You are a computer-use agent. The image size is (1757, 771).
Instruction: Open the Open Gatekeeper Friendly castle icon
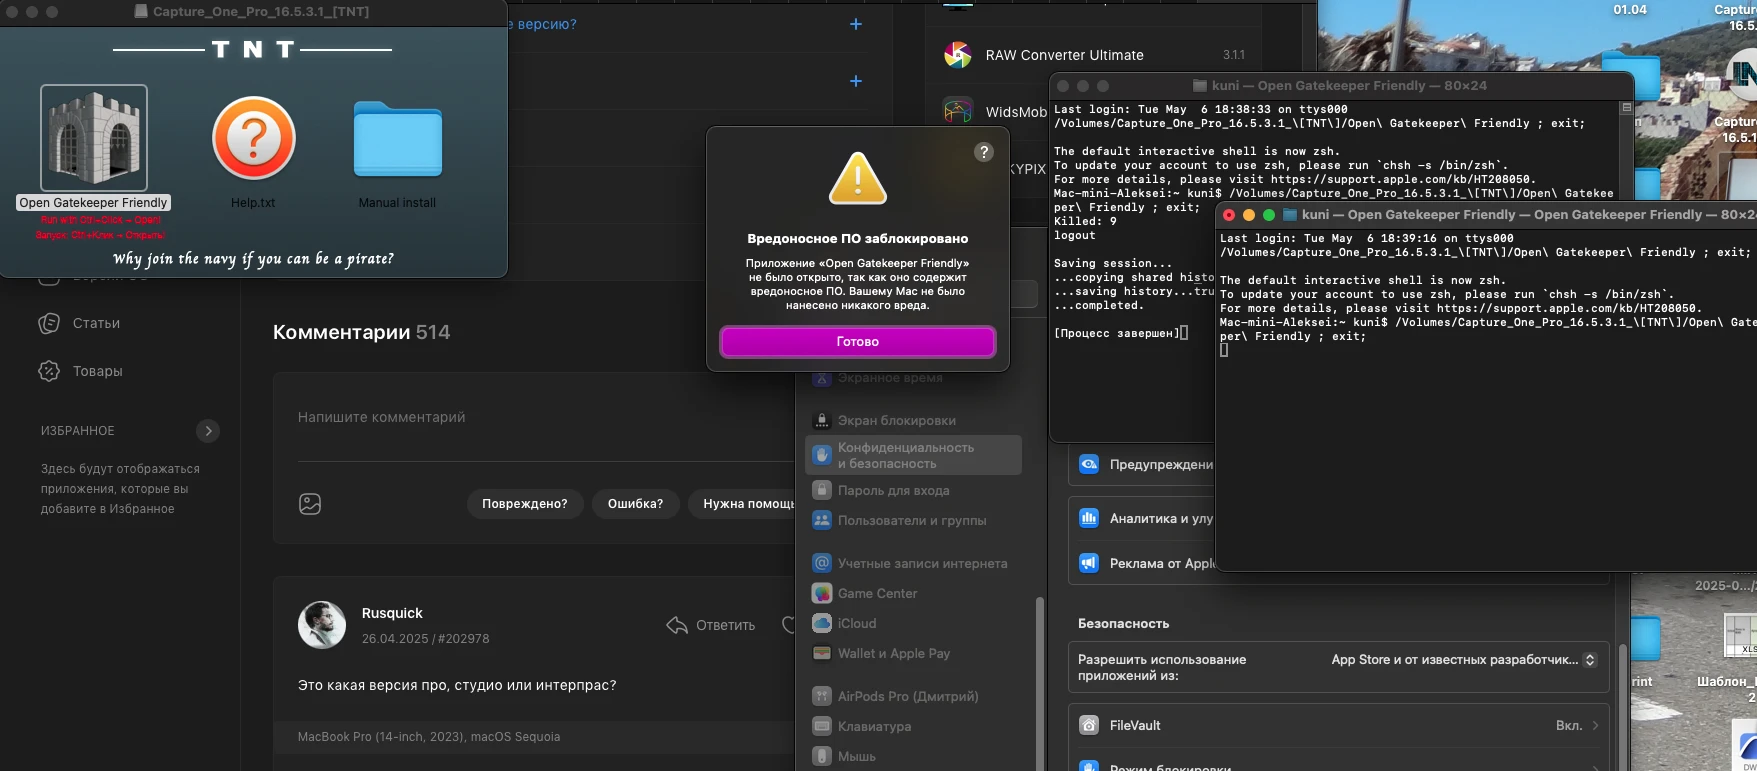tap(94, 138)
